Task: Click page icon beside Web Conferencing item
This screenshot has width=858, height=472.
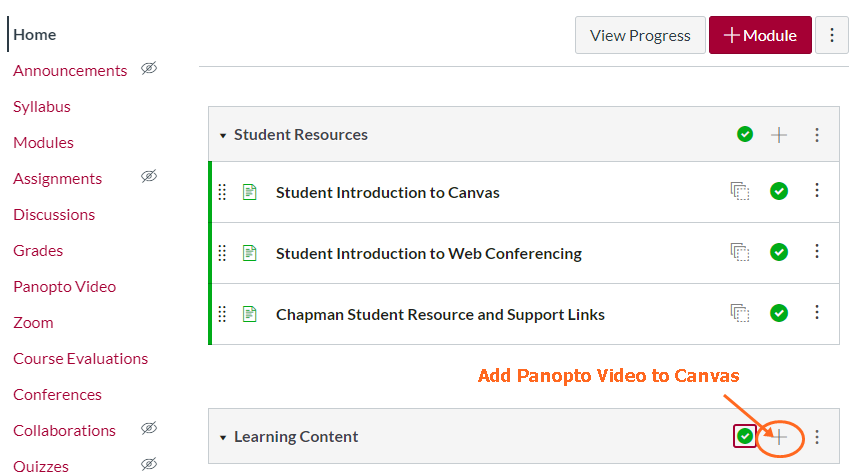Action: (250, 253)
